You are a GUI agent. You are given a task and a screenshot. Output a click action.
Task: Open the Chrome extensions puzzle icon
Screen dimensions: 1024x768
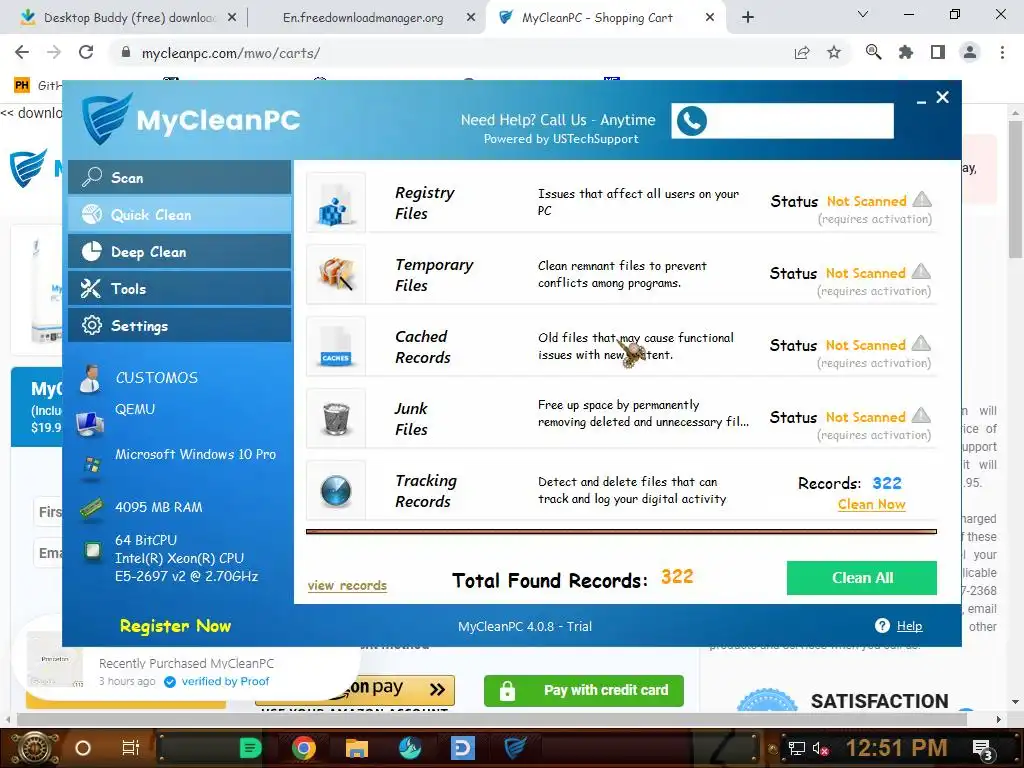coord(906,52)
